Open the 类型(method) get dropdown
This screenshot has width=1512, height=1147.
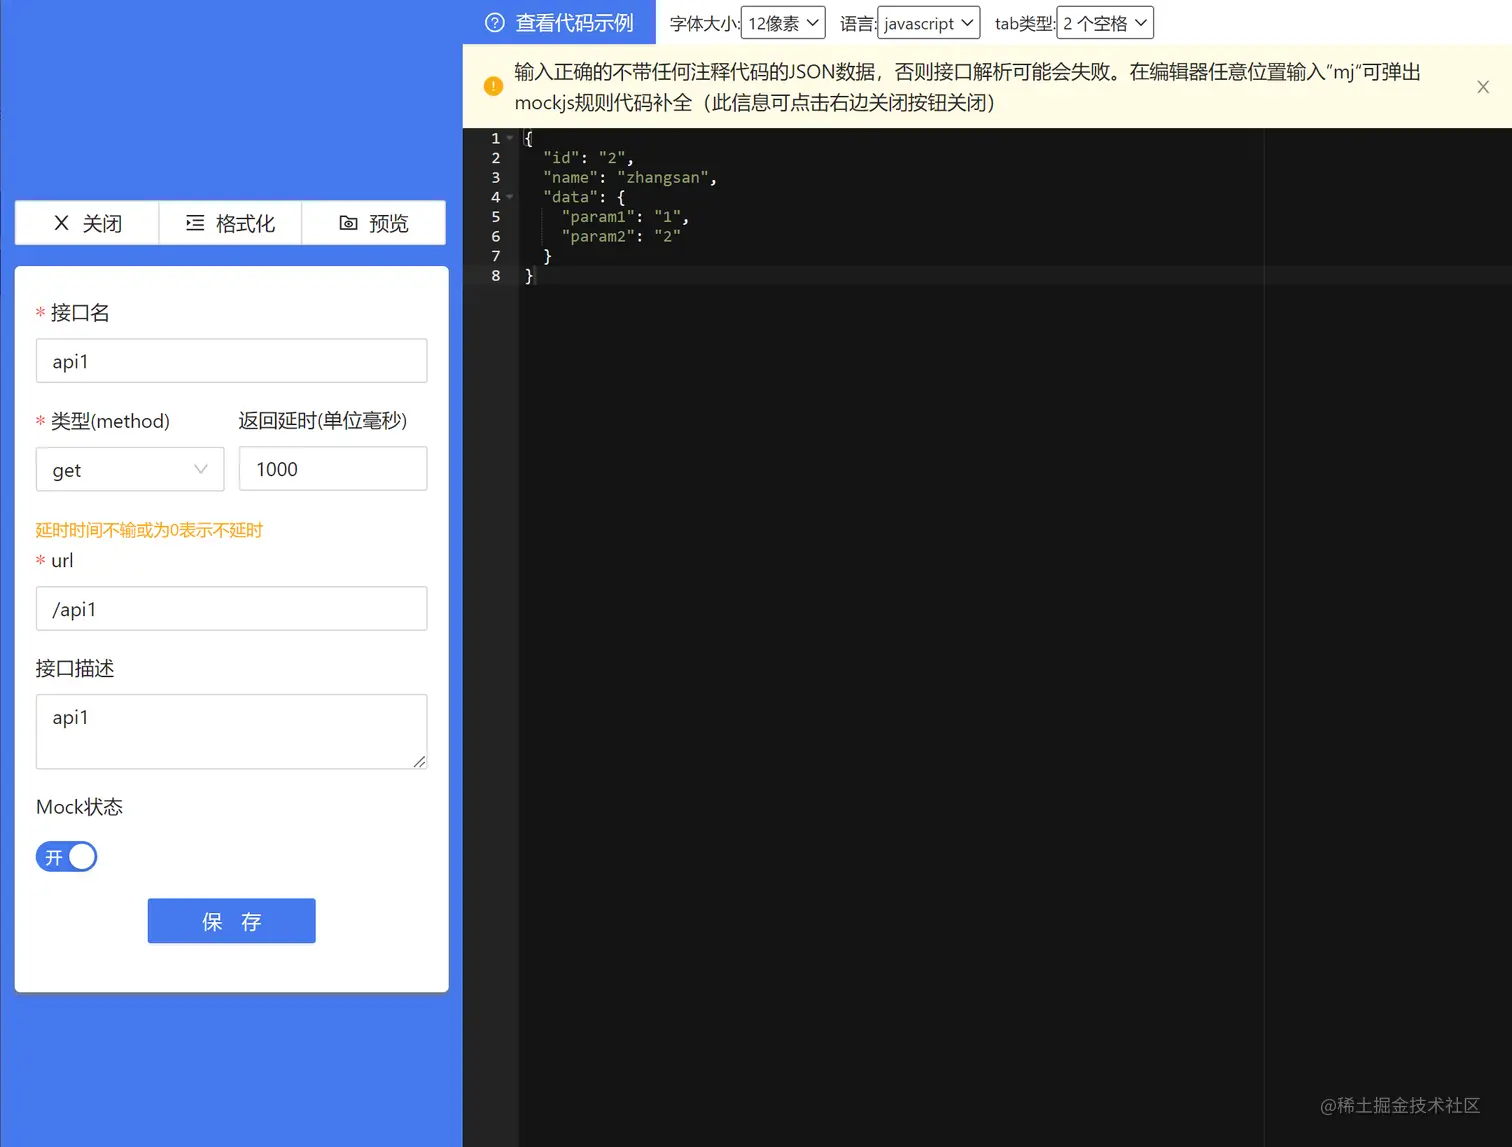(x=130, y=469)
